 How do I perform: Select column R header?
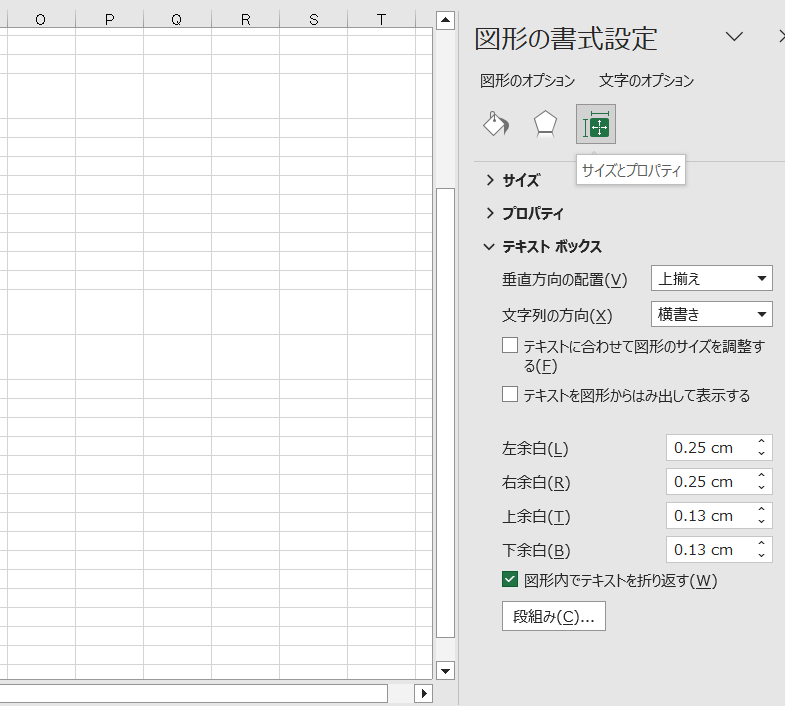[x=245, y=20]
